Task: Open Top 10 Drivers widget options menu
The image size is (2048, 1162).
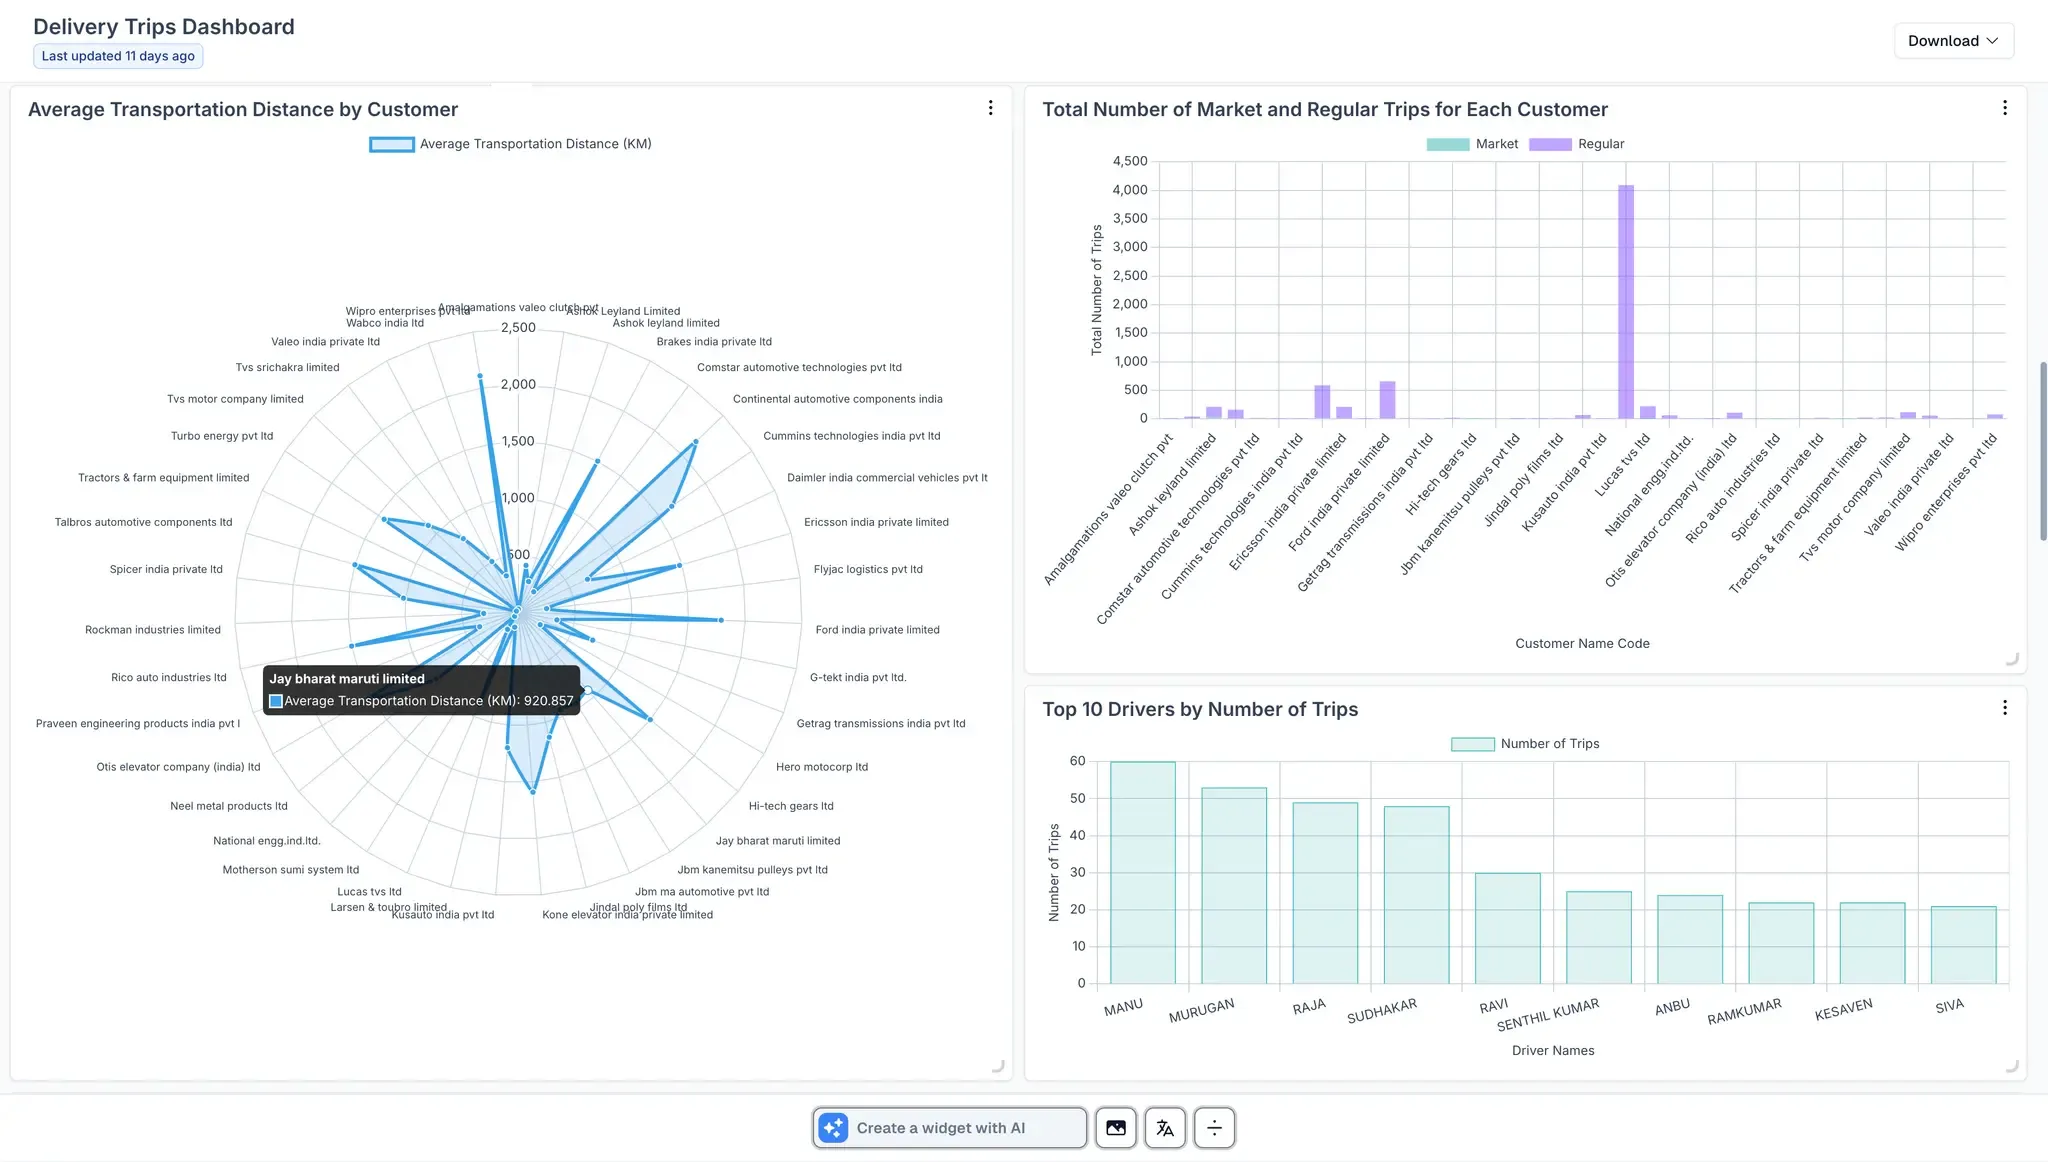Action: [x=2004, y=708]
